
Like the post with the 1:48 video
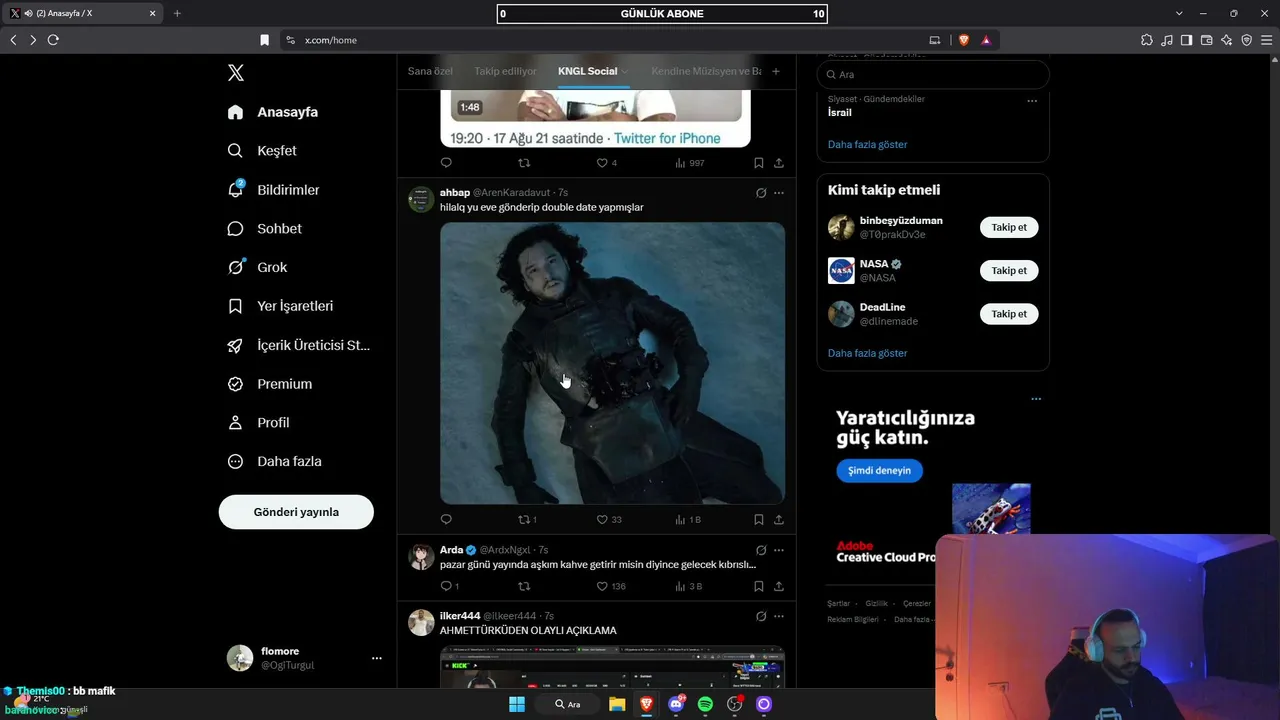click(x=602, y=163)
